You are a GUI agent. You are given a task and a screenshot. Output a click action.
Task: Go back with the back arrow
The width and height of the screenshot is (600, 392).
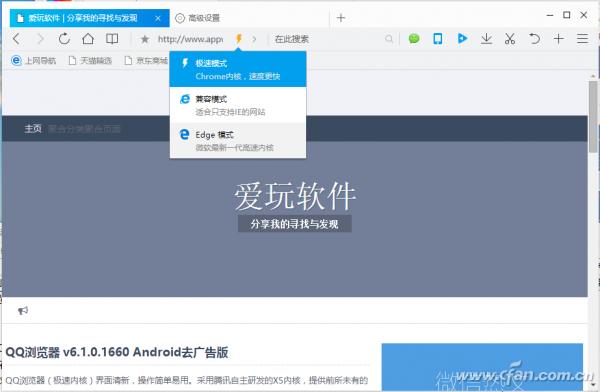[x=16, y=39]
